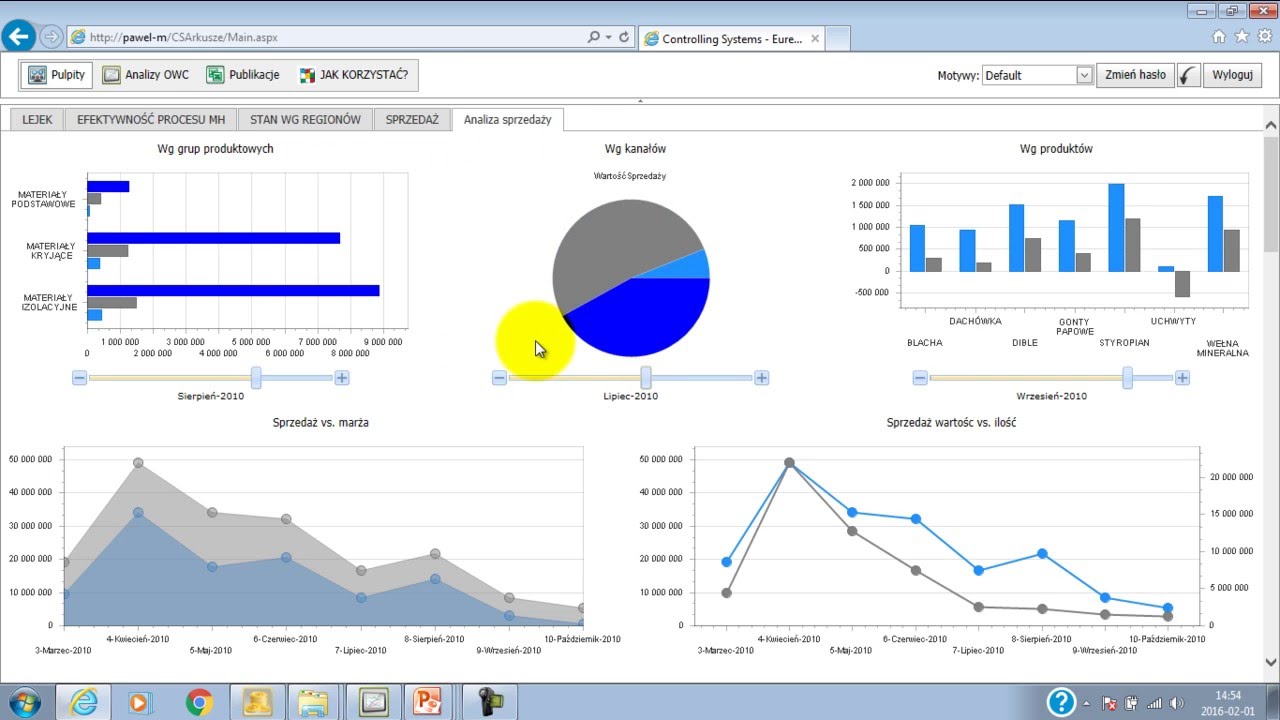Open the Pulpity dashboards section
The width and height of the screenshot is (1280, 720).
coord(56,75)
